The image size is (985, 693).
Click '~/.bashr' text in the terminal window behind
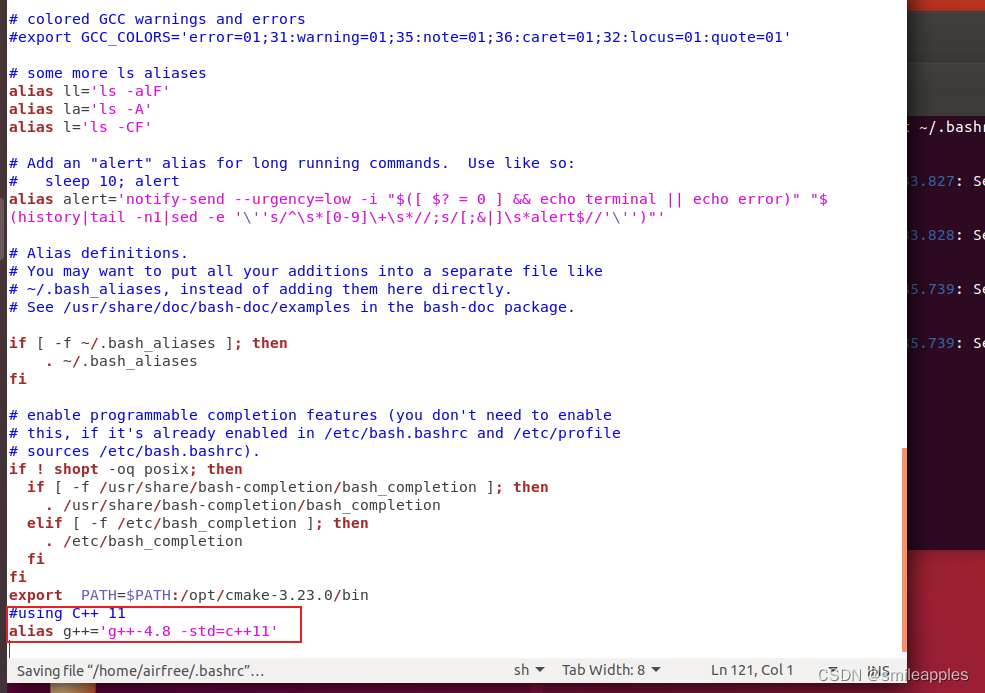[x=951, y=128]
